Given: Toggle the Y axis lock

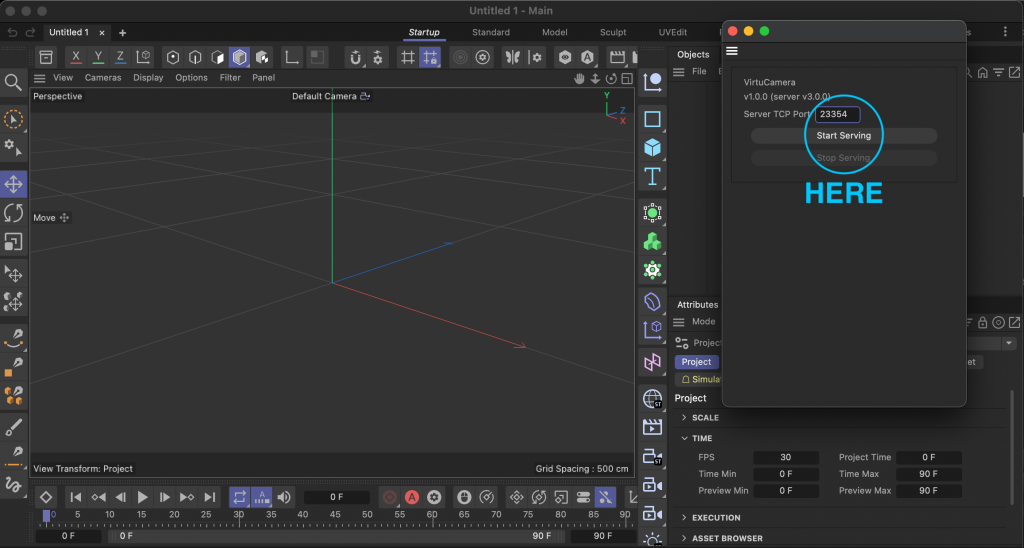Looking at the screenshot, I should [98, 57].
